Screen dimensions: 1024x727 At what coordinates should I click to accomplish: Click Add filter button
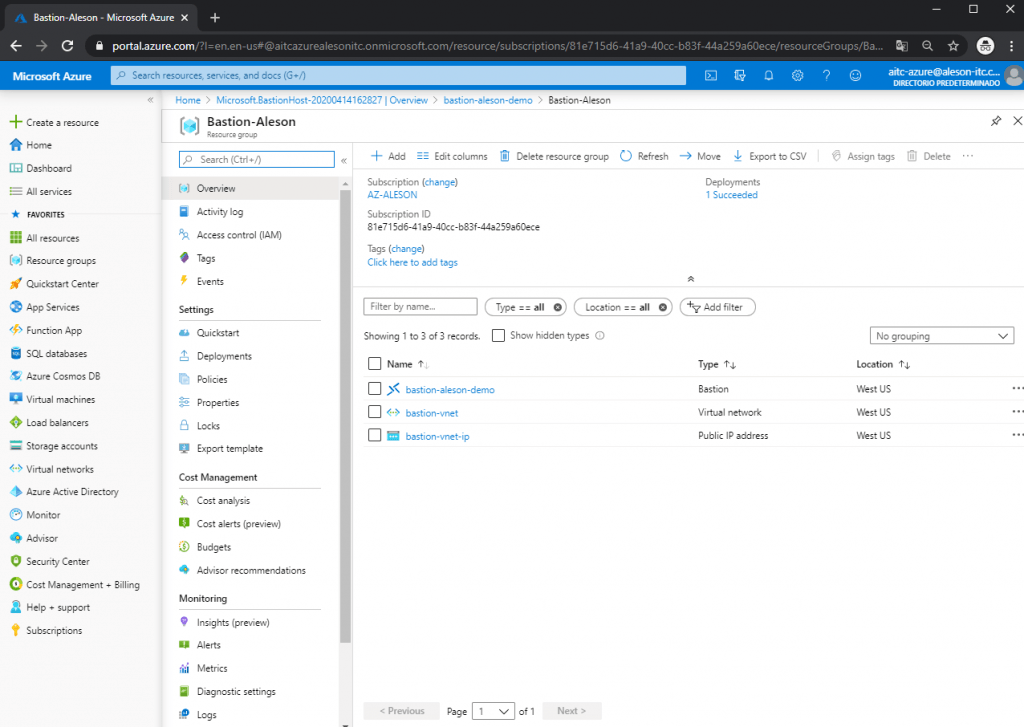[717, 307]
